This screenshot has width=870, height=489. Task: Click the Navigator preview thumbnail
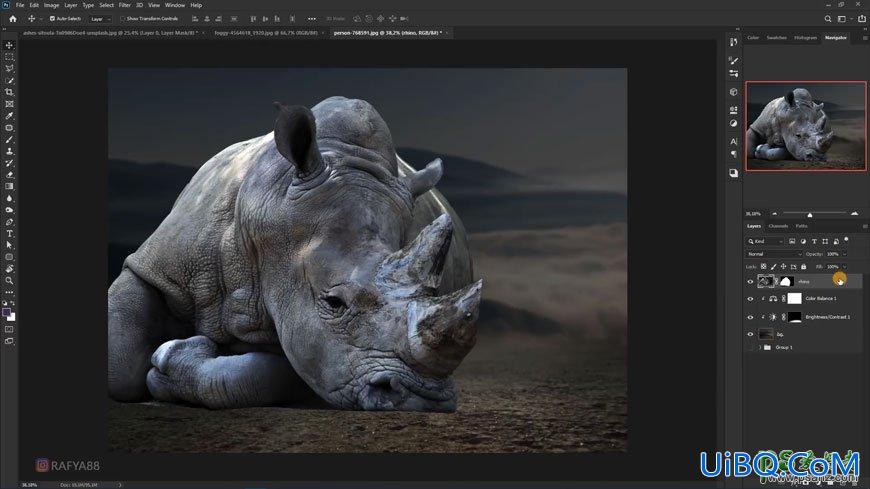point(806,126)
